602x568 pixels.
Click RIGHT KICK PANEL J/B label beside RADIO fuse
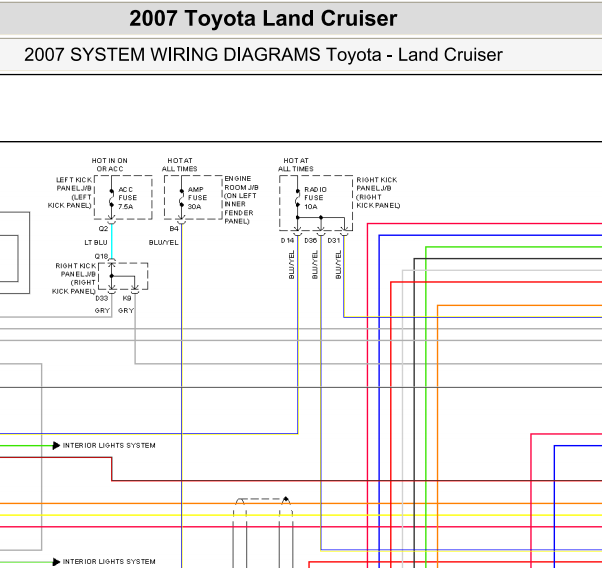click(x=378, y=192)
